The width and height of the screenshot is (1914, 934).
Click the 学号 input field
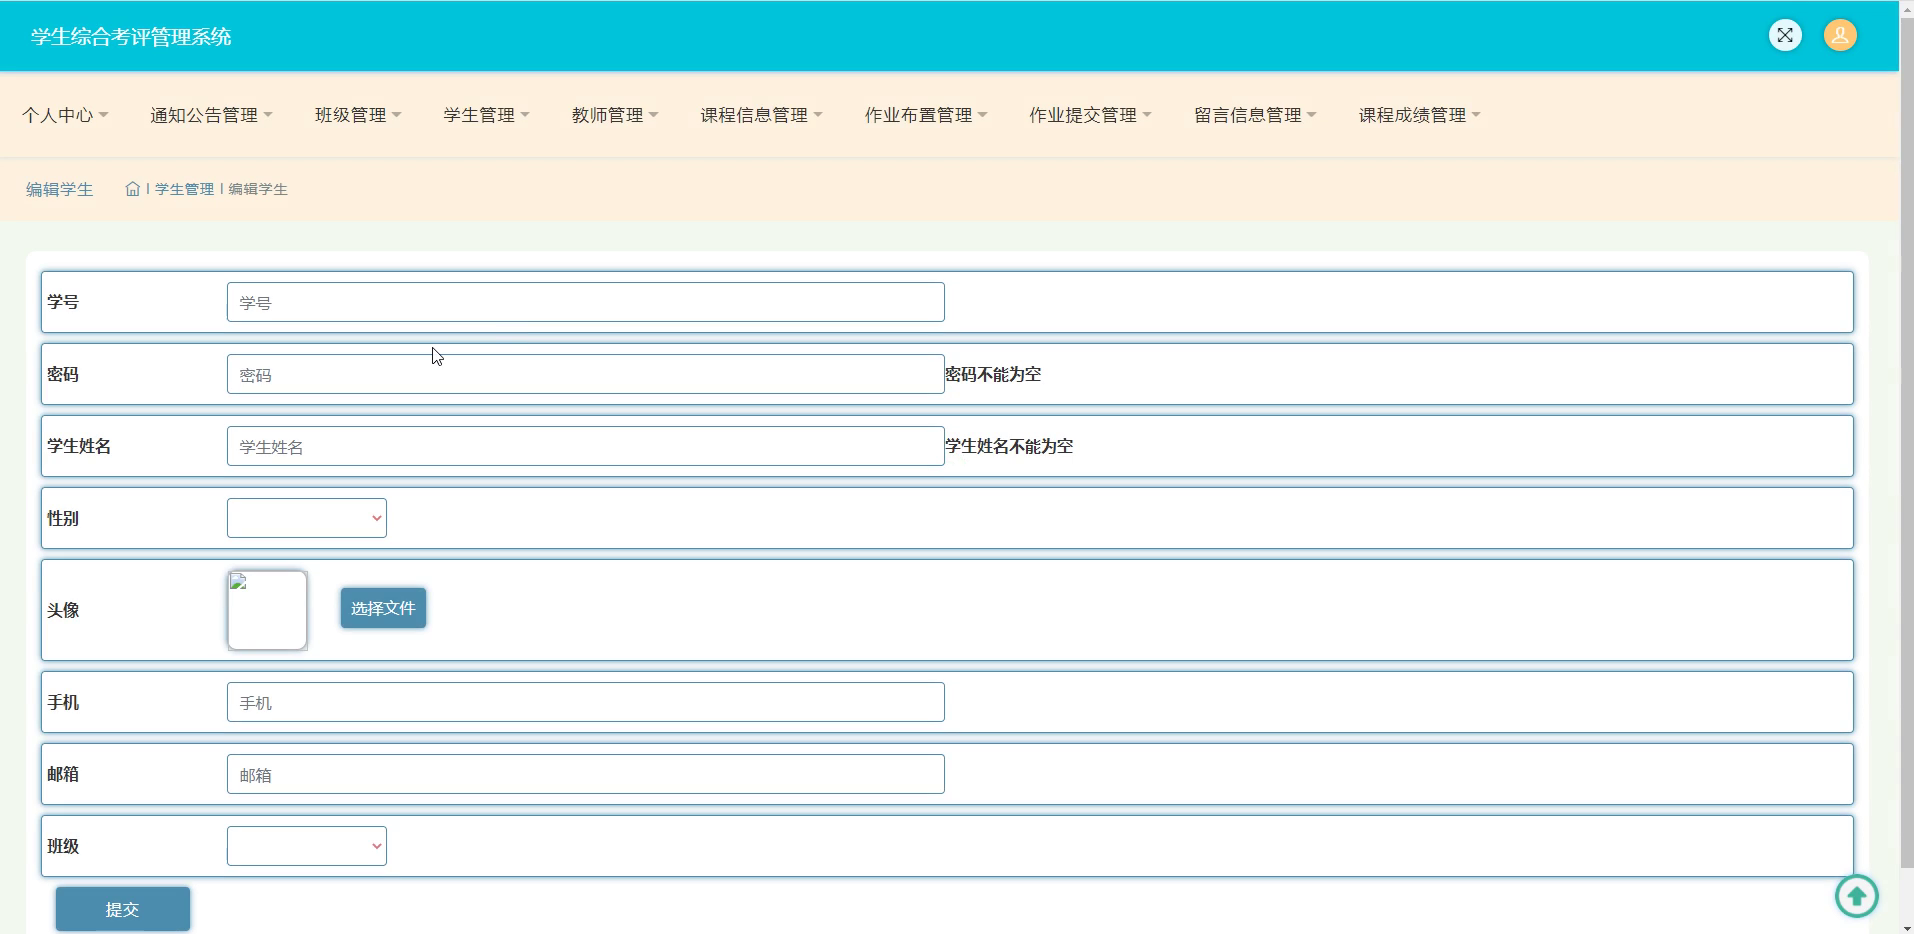pyautogui.click(x=586, y=302)
